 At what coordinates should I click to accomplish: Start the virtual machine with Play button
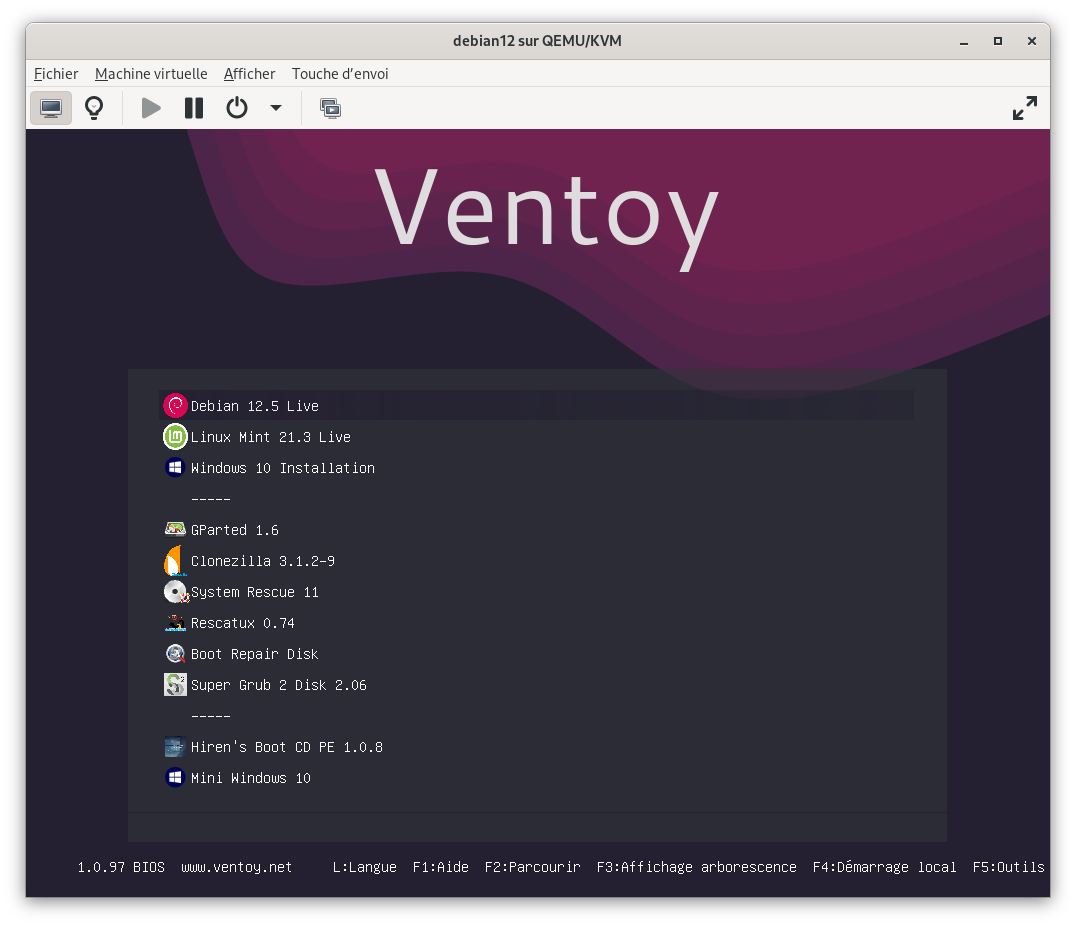(151, 108)
